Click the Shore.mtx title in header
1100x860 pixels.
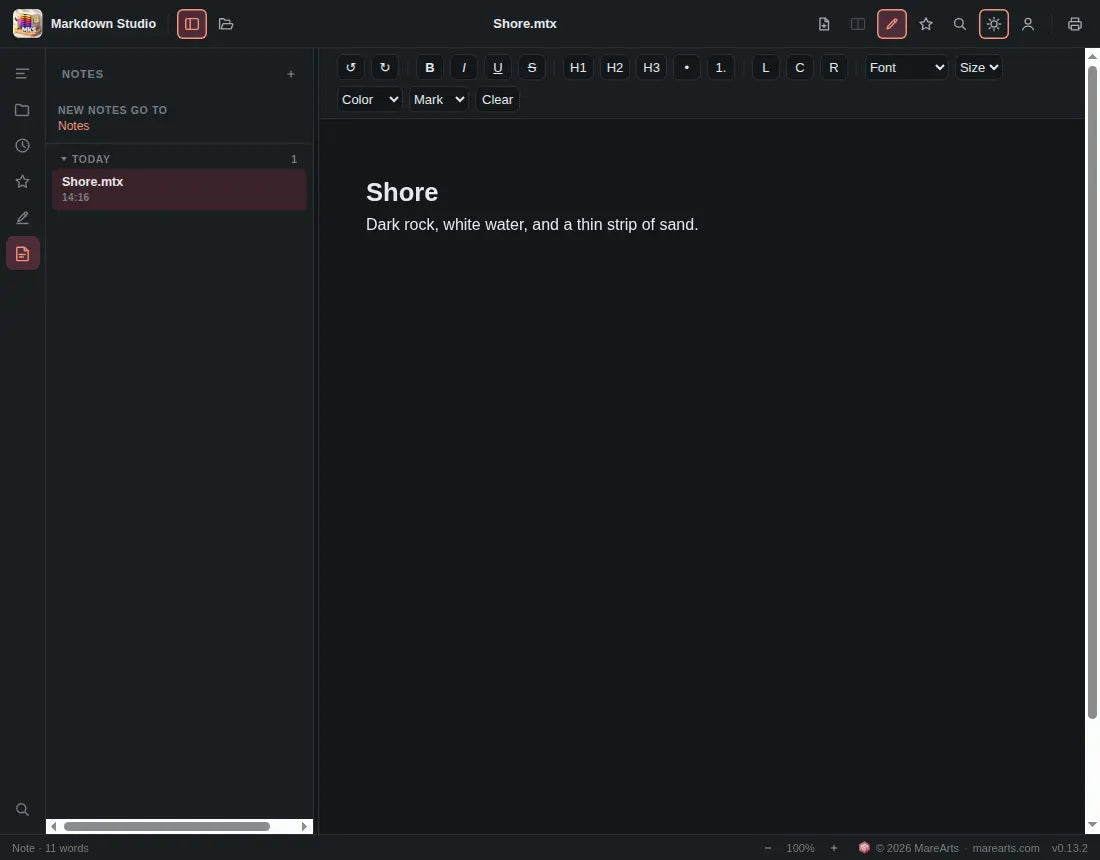tap(525, 24)
